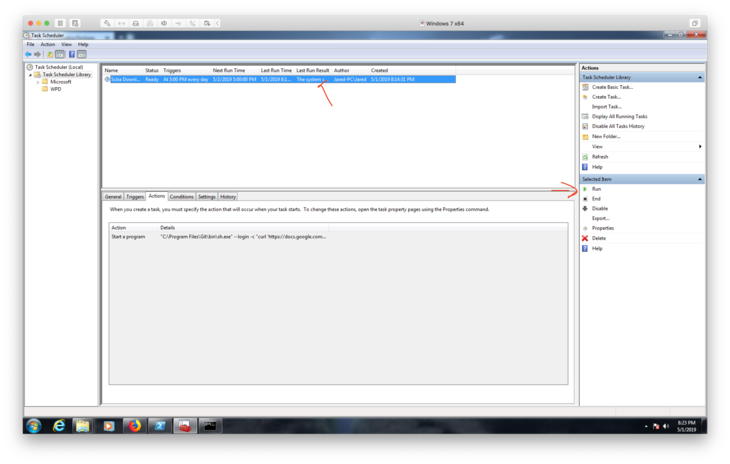730x464 pixels.
Task: Click the Refresh icon in the Actions pane
Action: [x=585, y=157]
